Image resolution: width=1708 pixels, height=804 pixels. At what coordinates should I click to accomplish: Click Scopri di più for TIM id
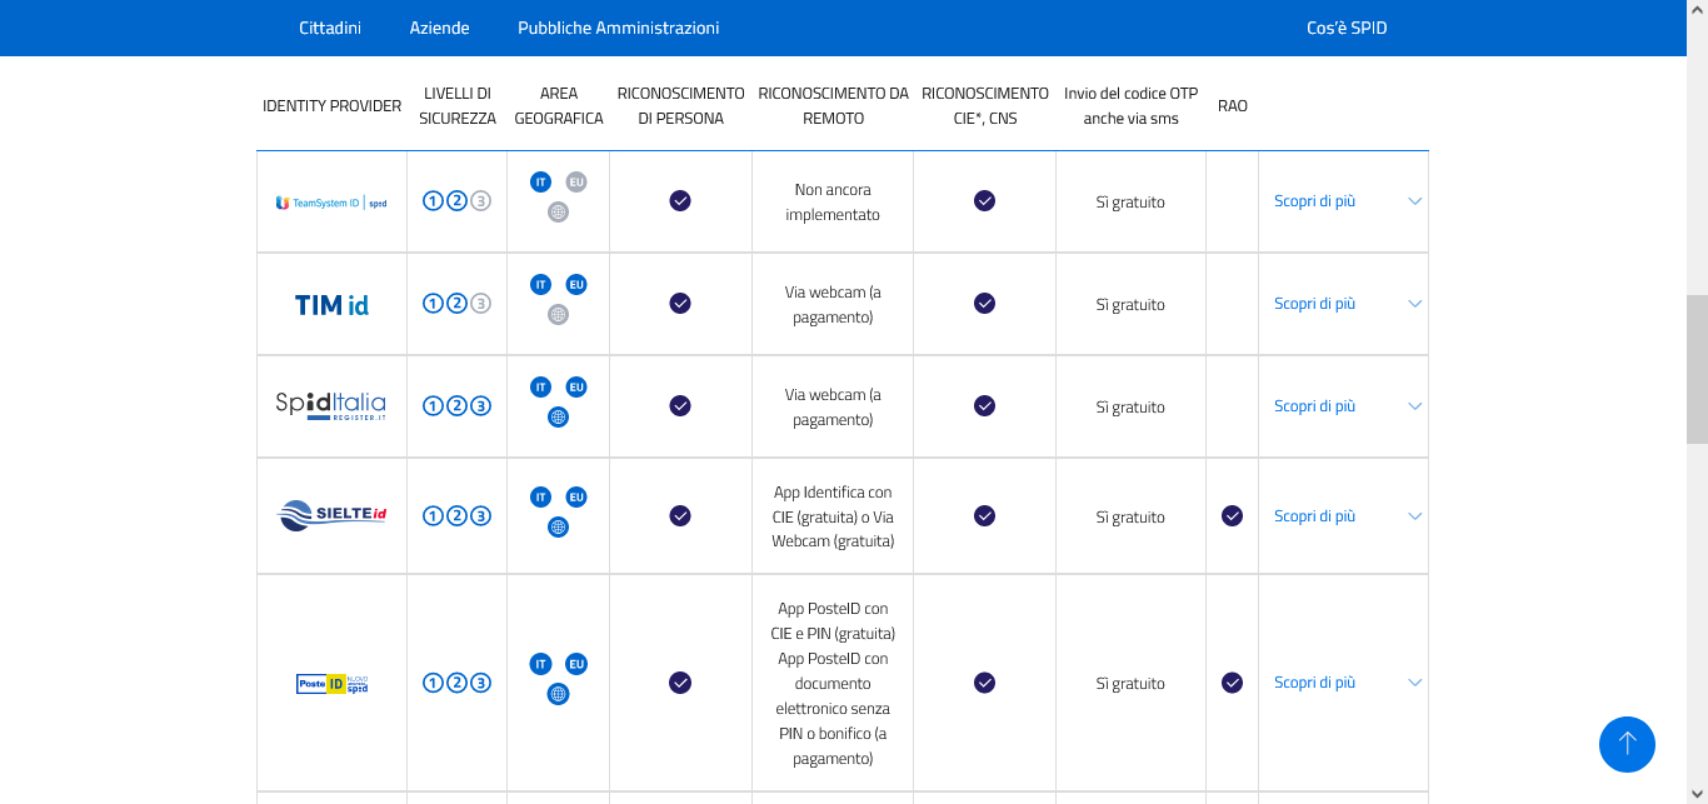(1314, 304)
